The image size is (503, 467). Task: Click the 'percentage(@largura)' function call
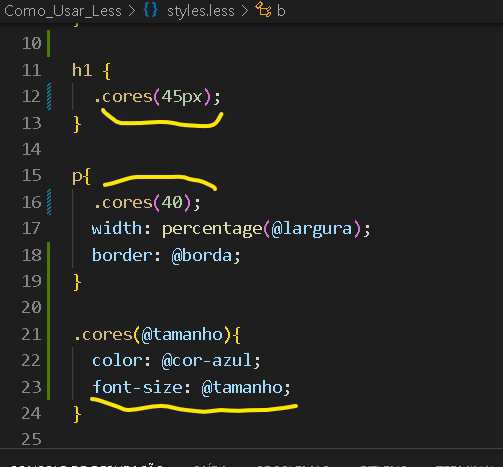tap(262, 229)
